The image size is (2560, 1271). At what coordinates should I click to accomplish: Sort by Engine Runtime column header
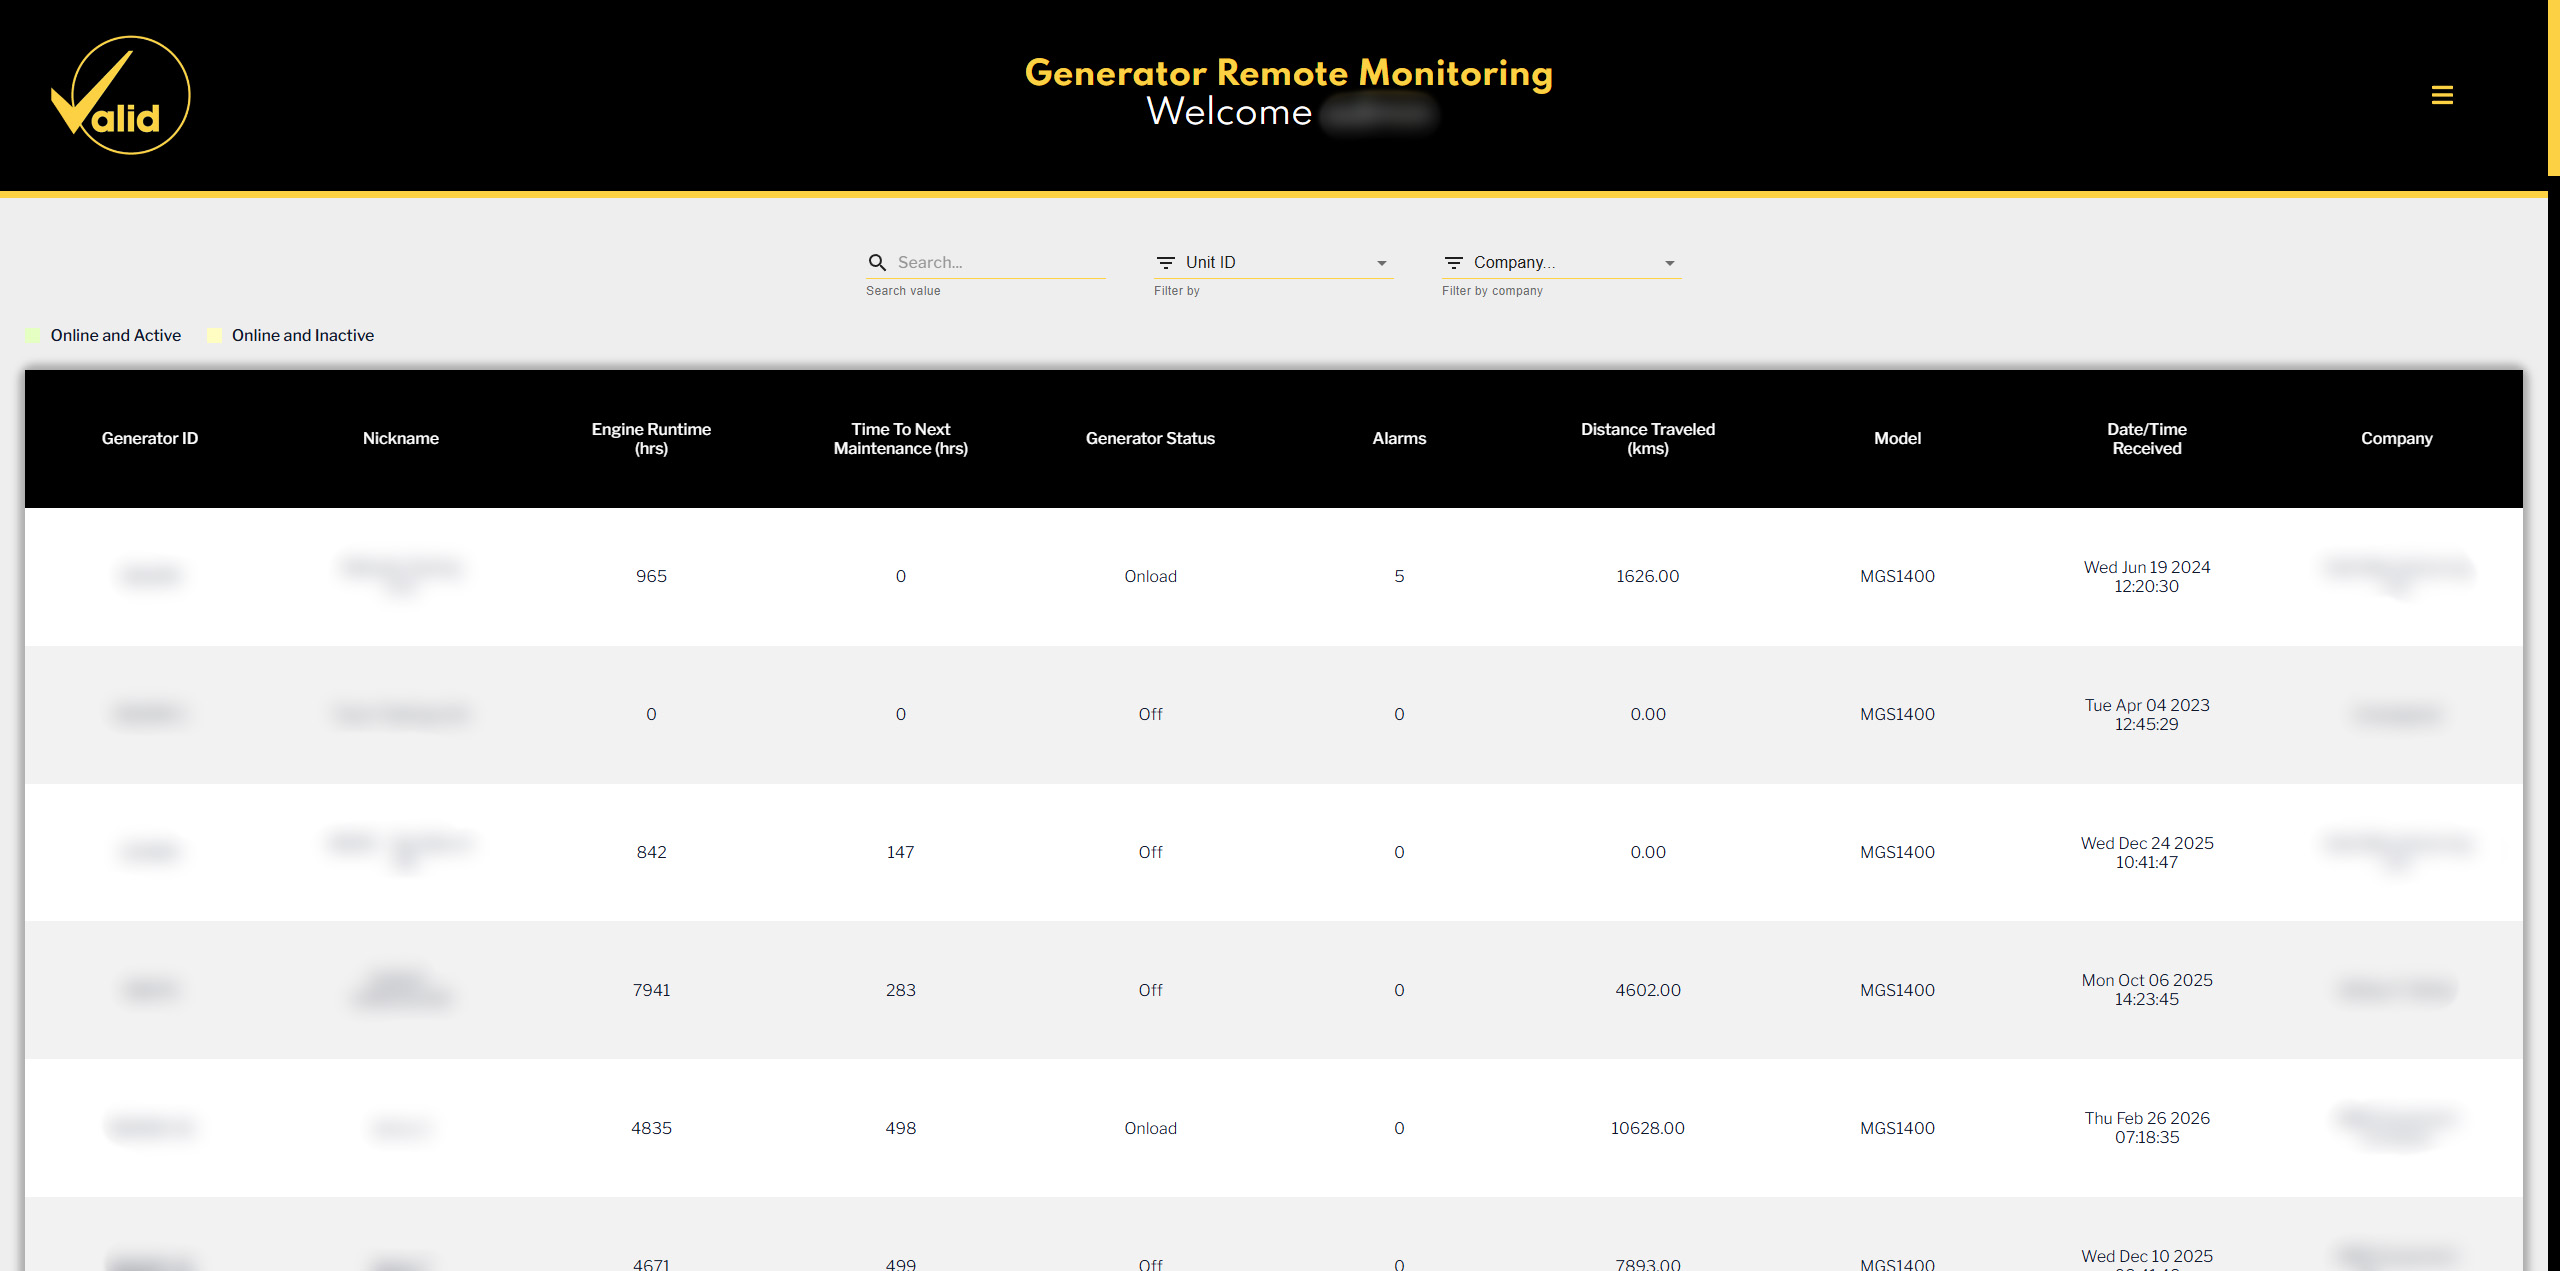coord(651,438)
